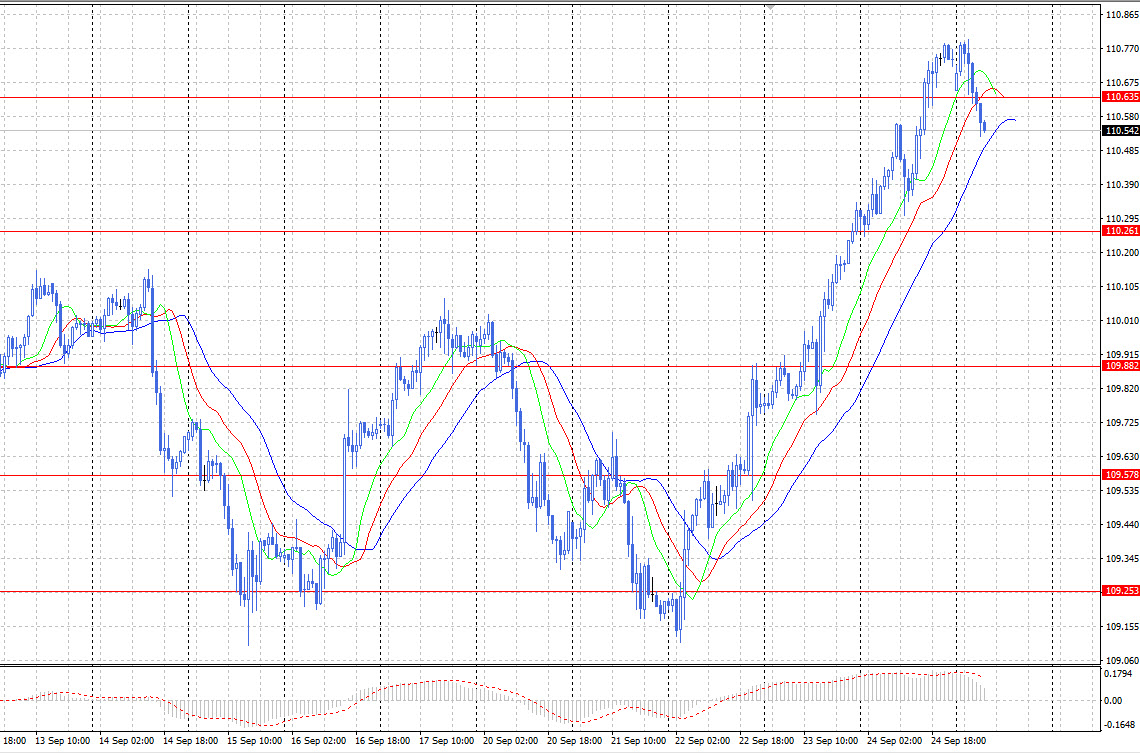
Task: Click the 16 Sep 18:00 time label
Action: point(382,740)
